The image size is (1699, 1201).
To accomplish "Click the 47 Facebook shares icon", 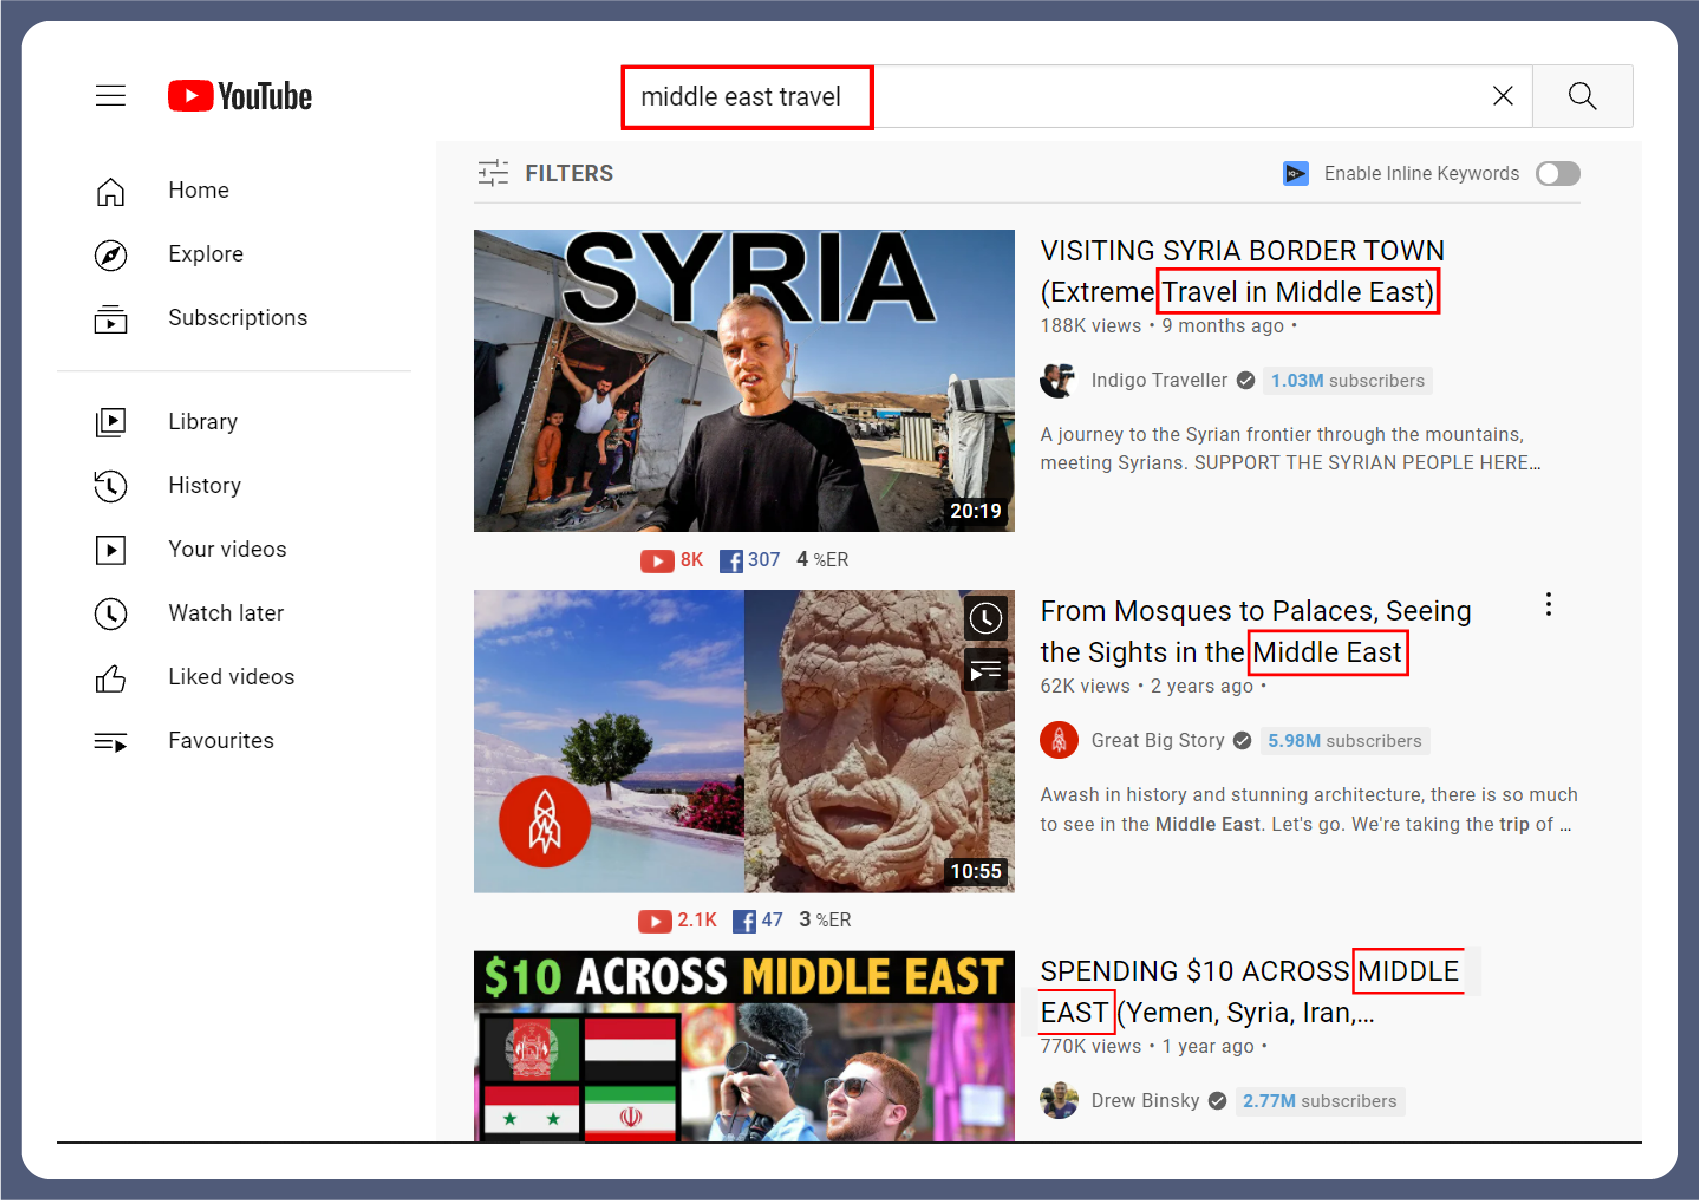I will tap(744, 921).
